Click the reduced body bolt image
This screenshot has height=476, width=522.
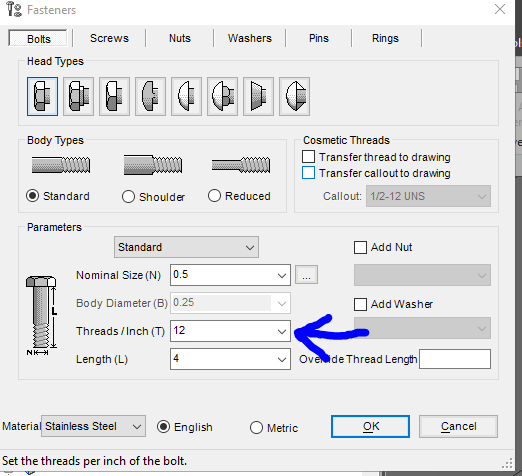(x=241, y=165)
